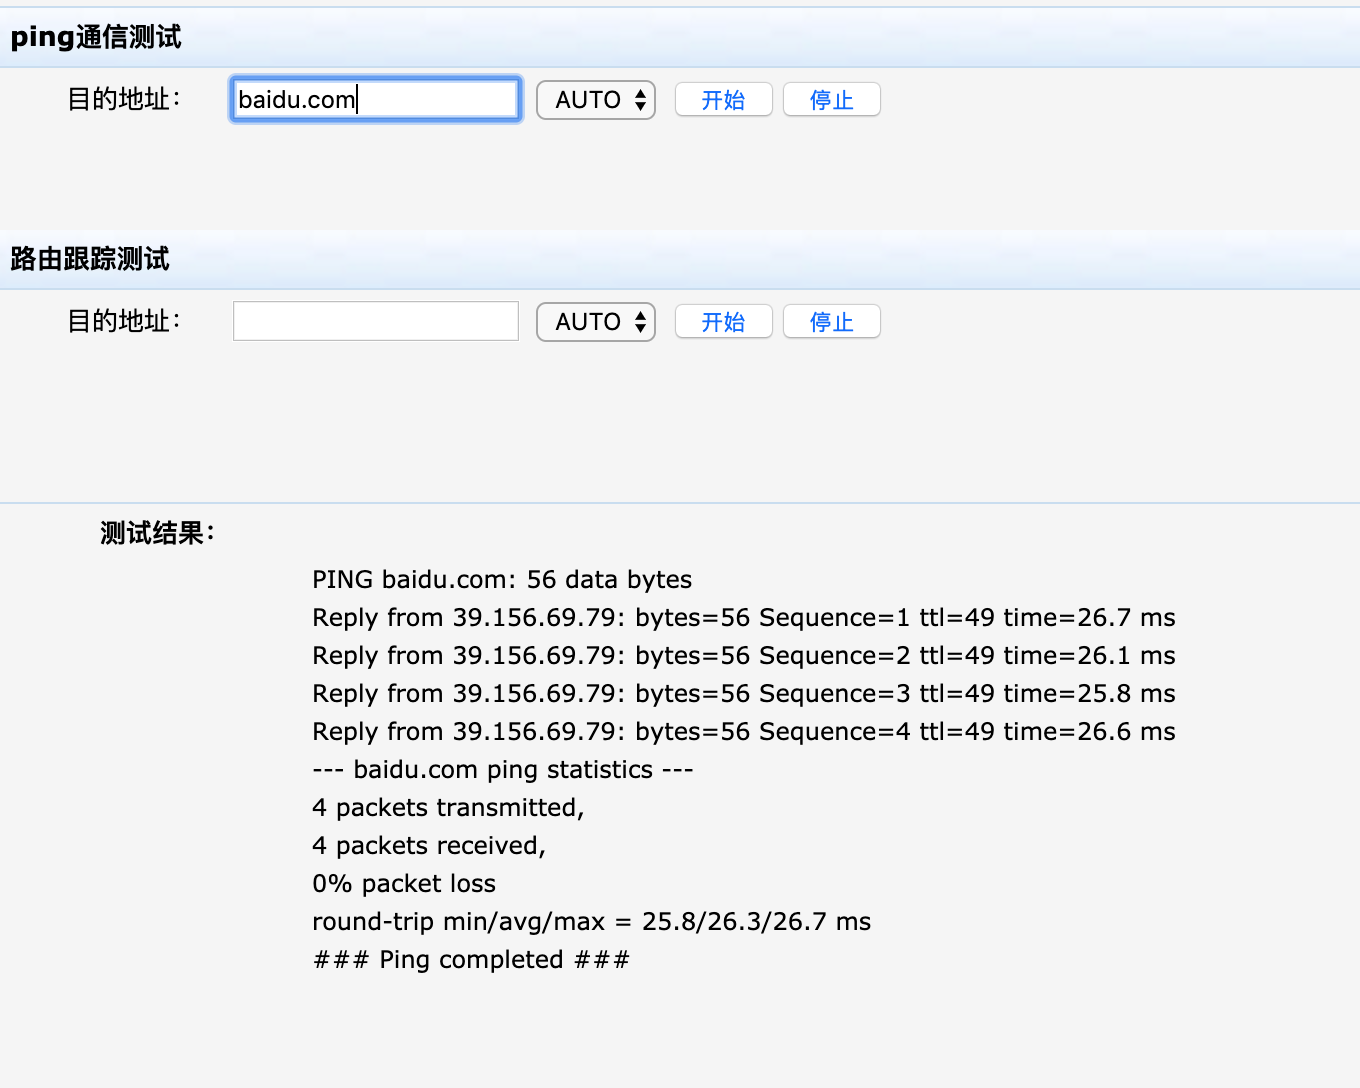Click the Sequence=4 reply line

tap(744, 732)
